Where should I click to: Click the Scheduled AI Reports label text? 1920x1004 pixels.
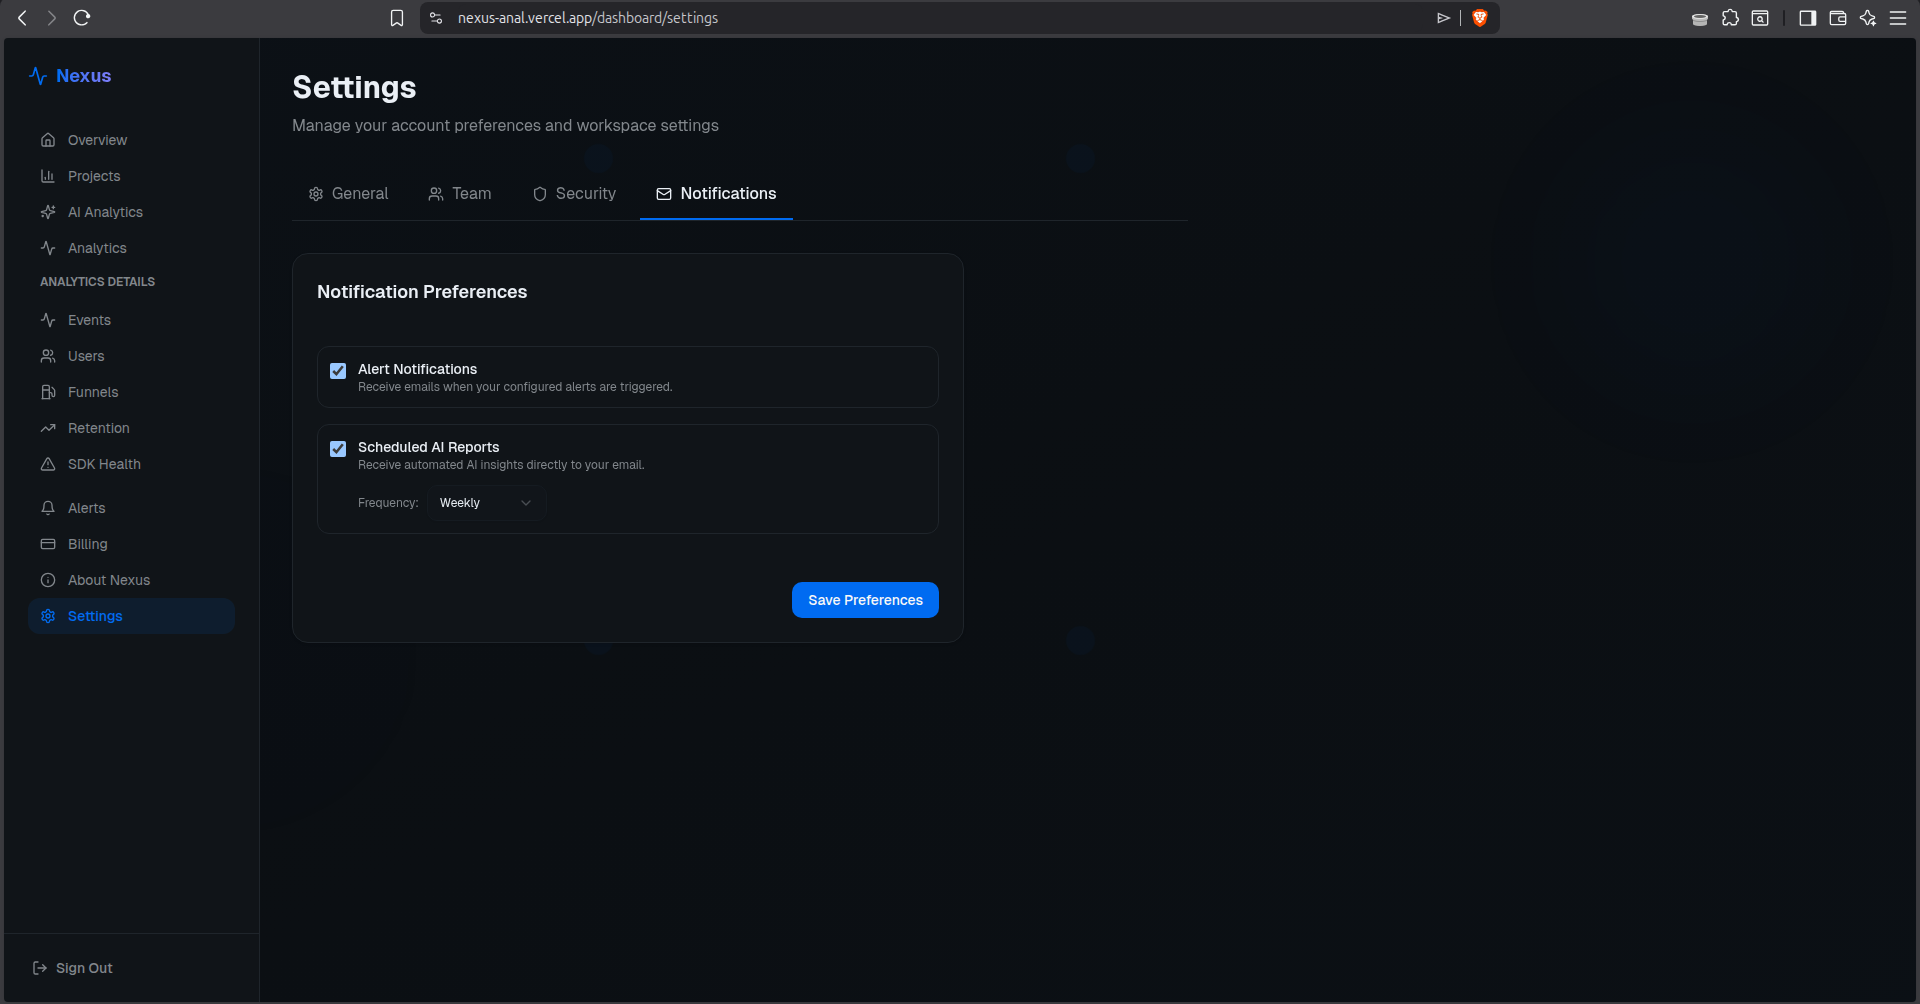(428, 447)
